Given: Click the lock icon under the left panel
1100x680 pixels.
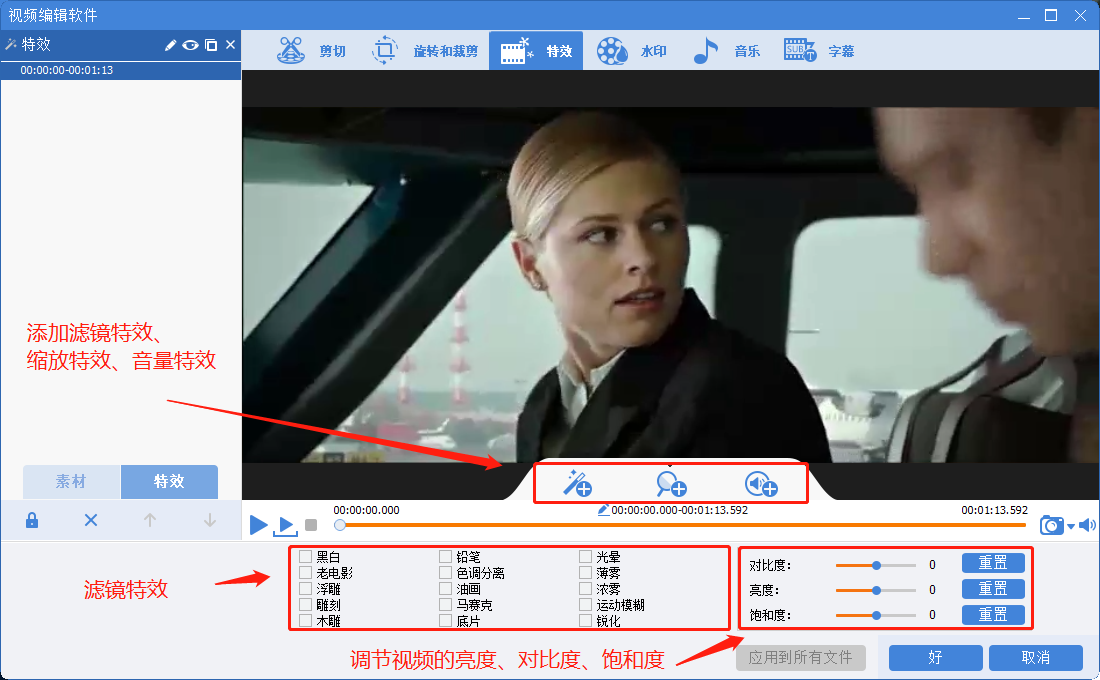Looking at the screenshot, I should (x=32, y=521).
